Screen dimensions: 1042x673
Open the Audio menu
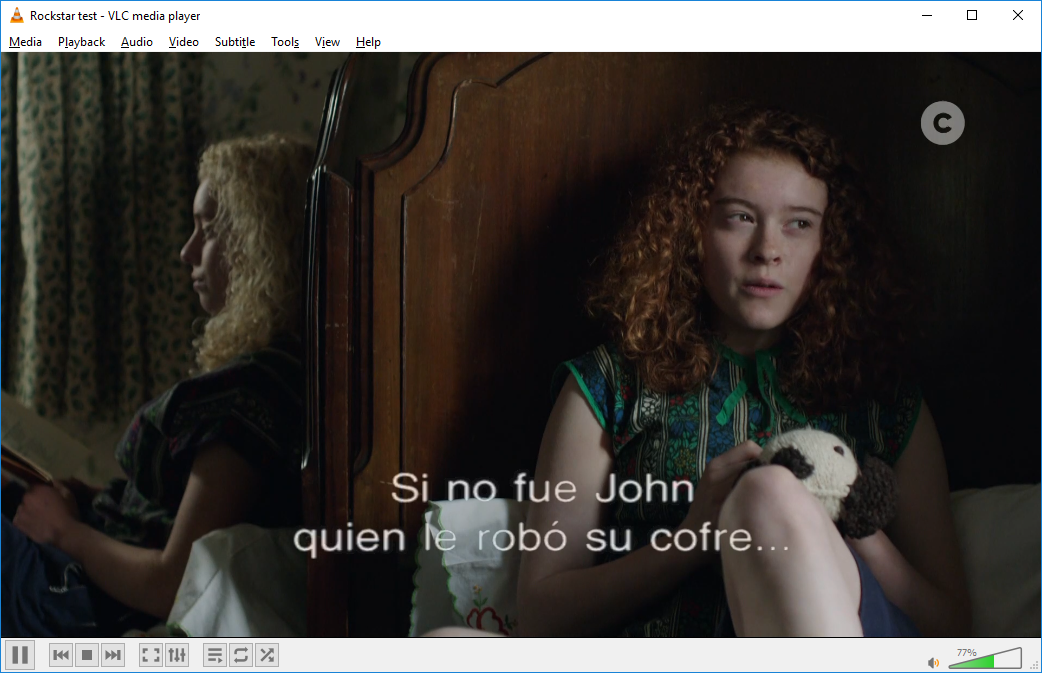[x=137, y=42]
